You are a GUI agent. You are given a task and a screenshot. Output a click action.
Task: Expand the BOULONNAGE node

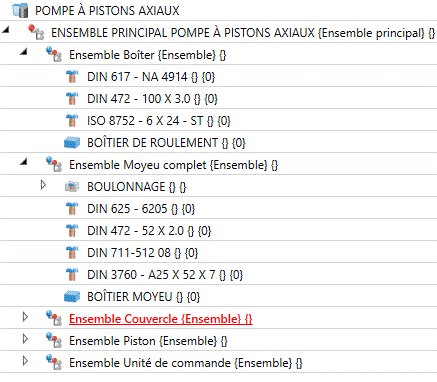pos(43,185)
